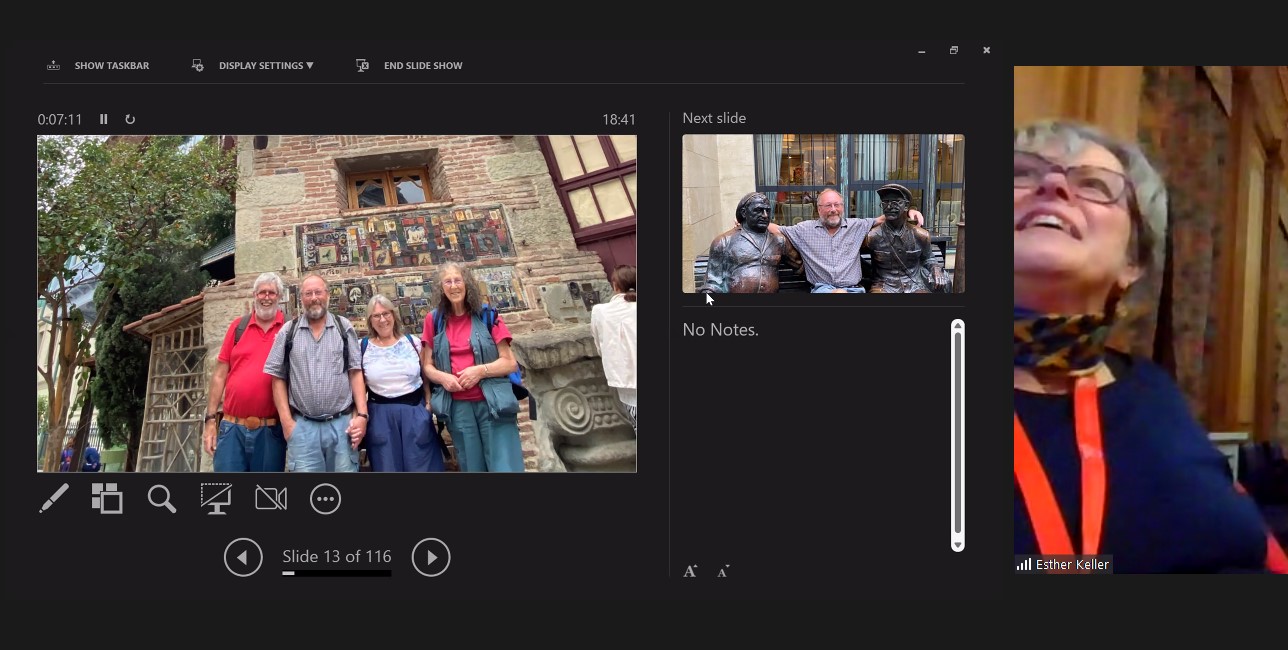Open the see all slides grid

pyautogui.click(x=107, y=498)
